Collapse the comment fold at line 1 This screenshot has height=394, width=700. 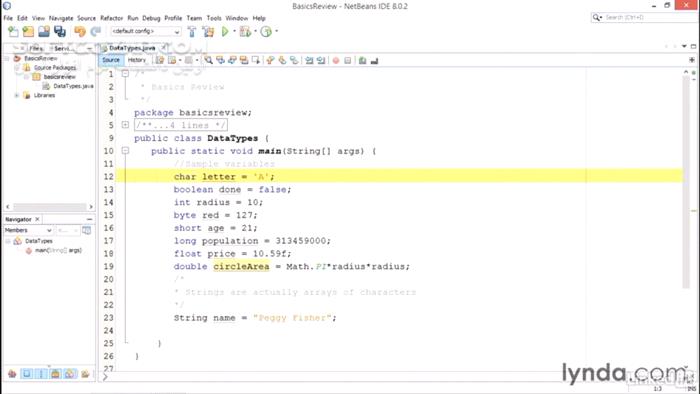(x=125, y=74)
